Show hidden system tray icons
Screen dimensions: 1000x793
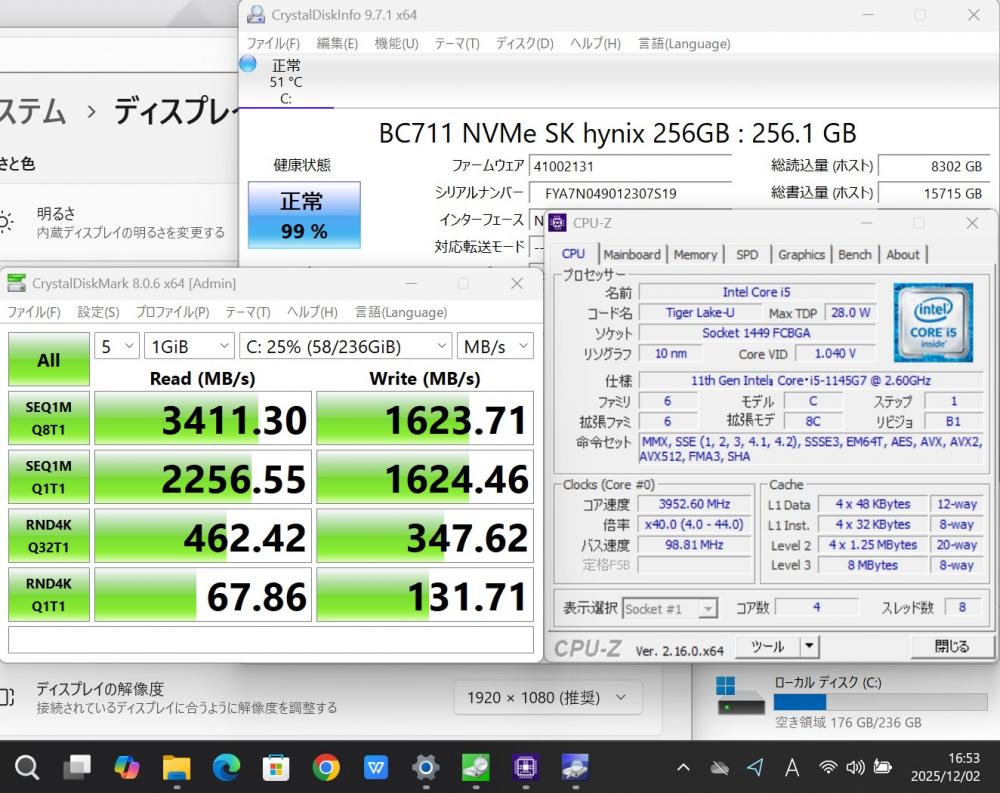tap(683, 767)
